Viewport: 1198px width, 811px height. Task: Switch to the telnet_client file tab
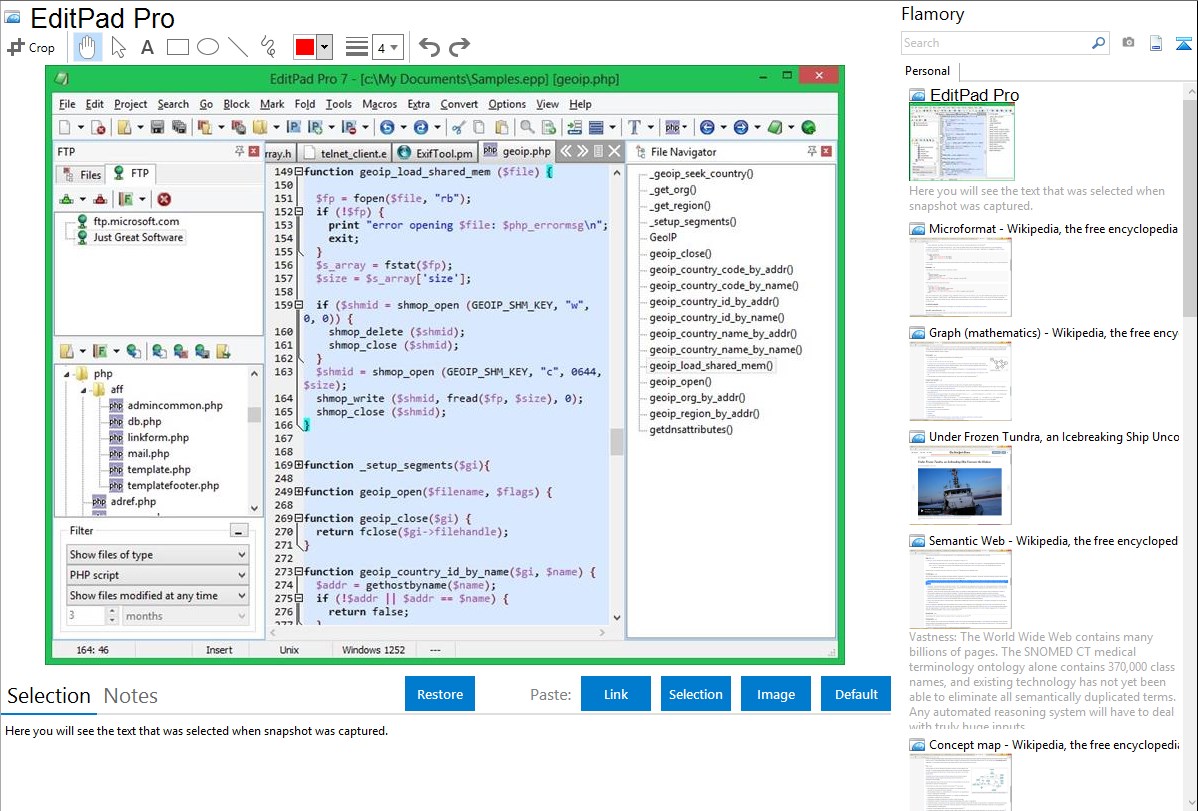click(345, 153)
